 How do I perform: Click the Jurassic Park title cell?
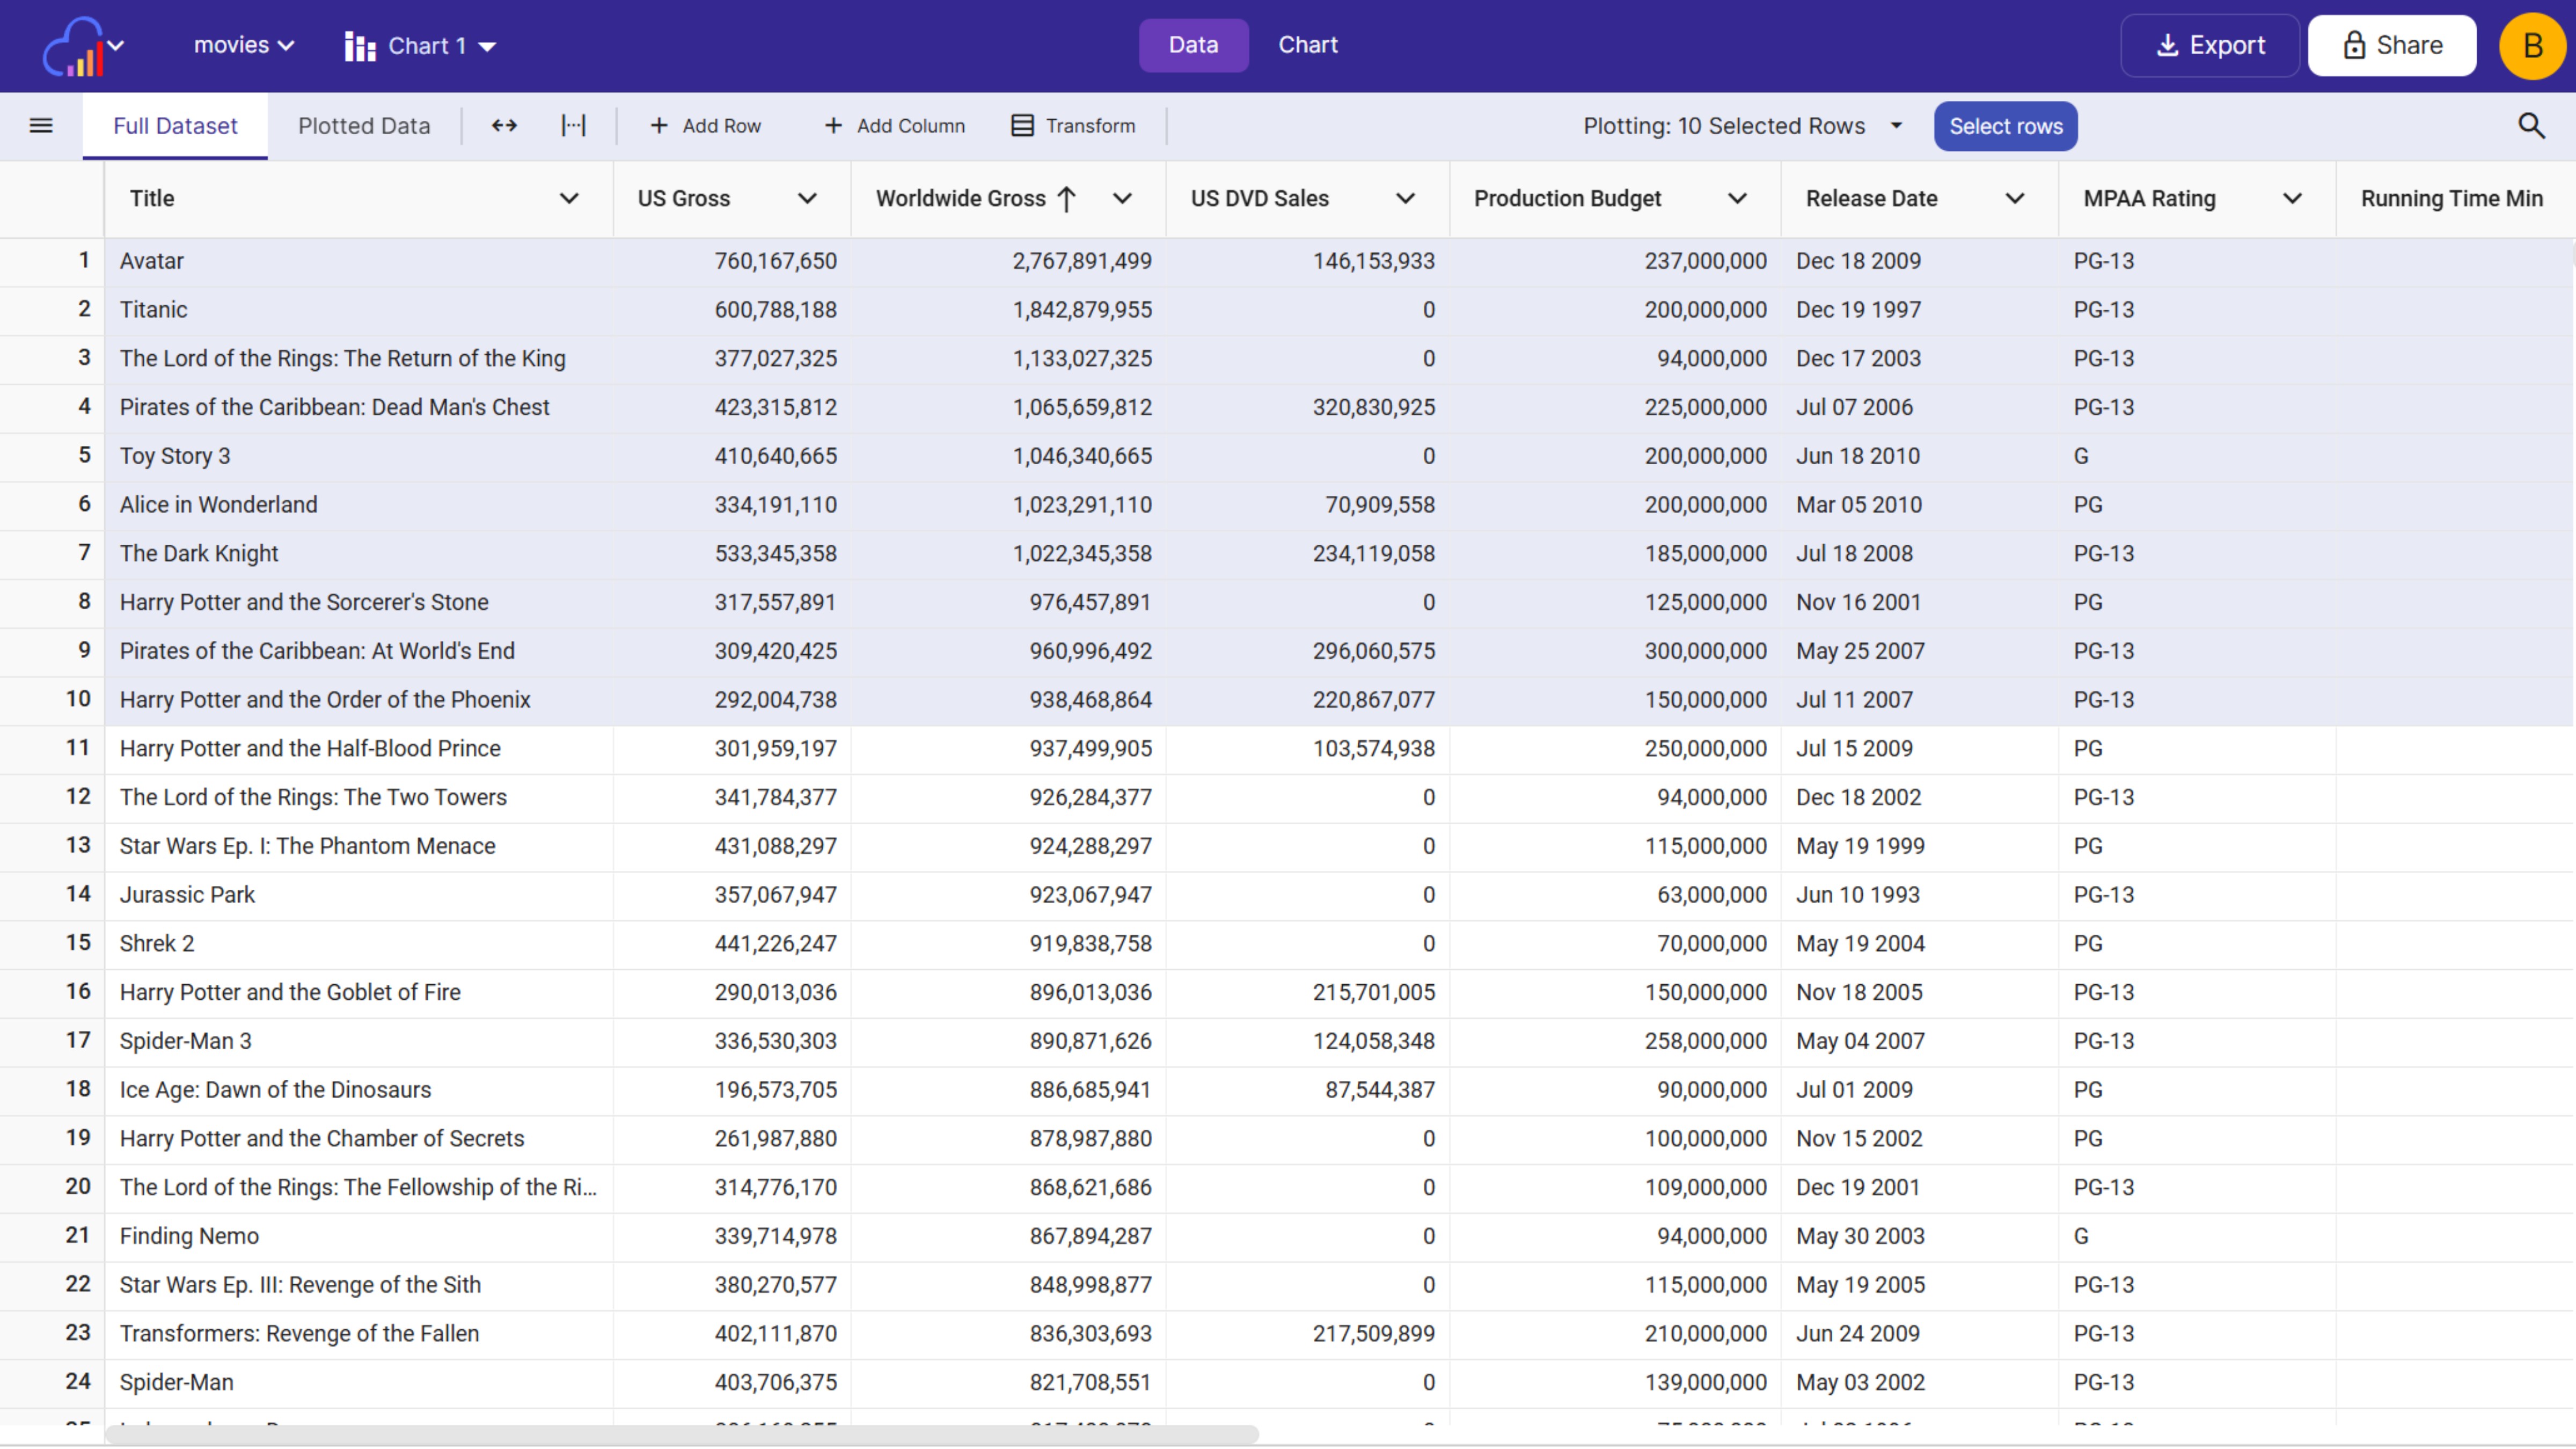pos(358,895)
